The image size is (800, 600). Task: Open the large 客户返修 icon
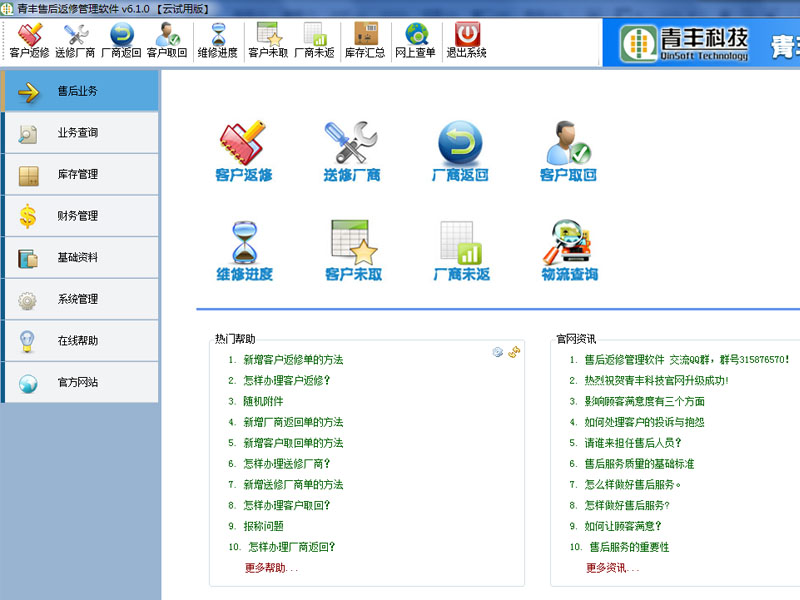point(244,152)
